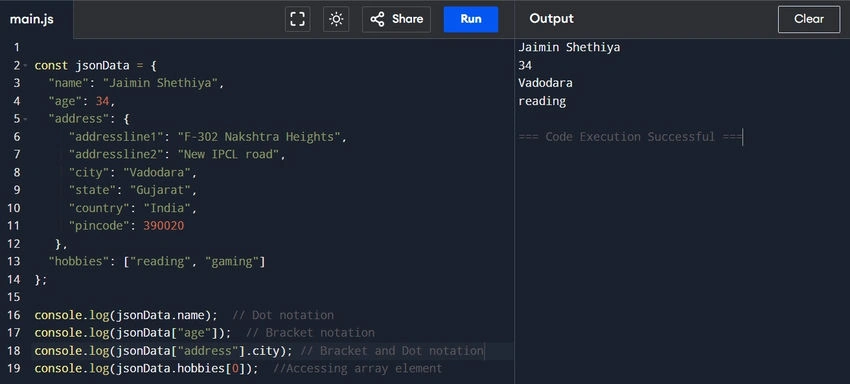The height and width of the screenshot is (384, 850).
Task: Click the age value 34 in code
Action: [x=102, y=101]
